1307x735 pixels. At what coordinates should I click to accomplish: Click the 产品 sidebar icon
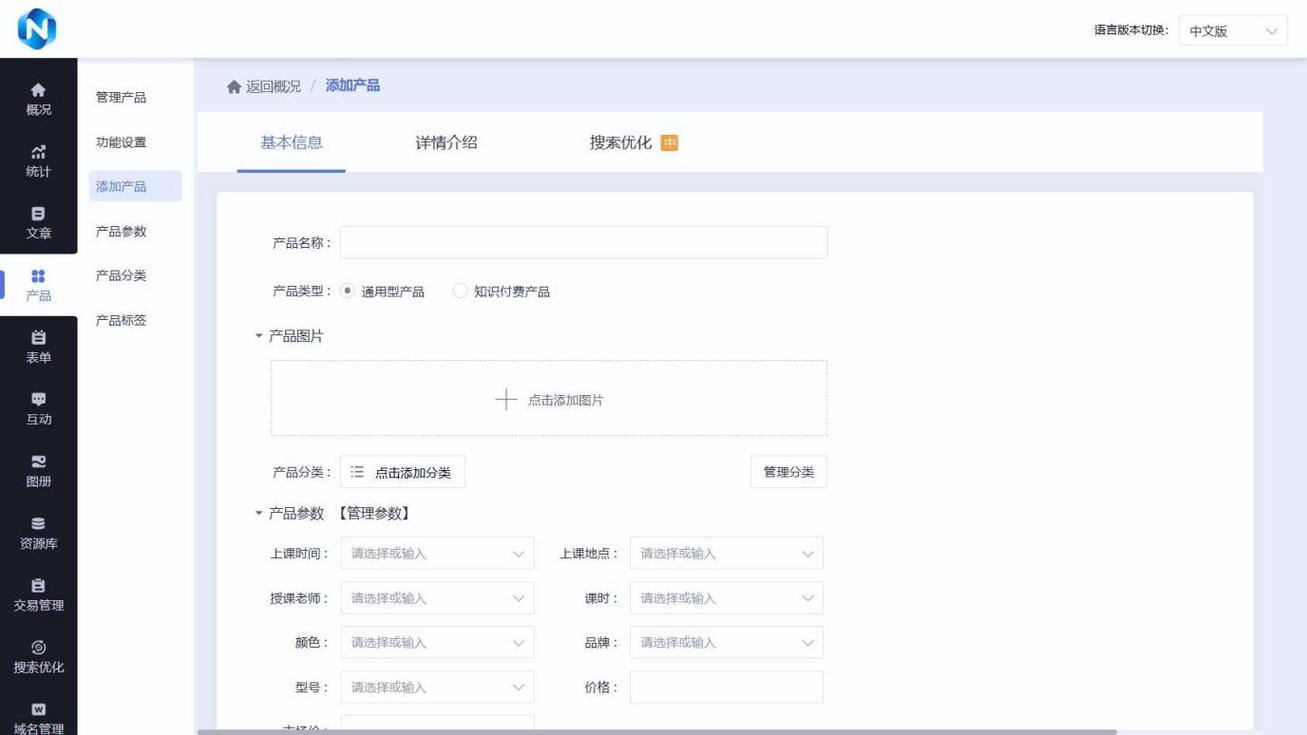(38, 285)
